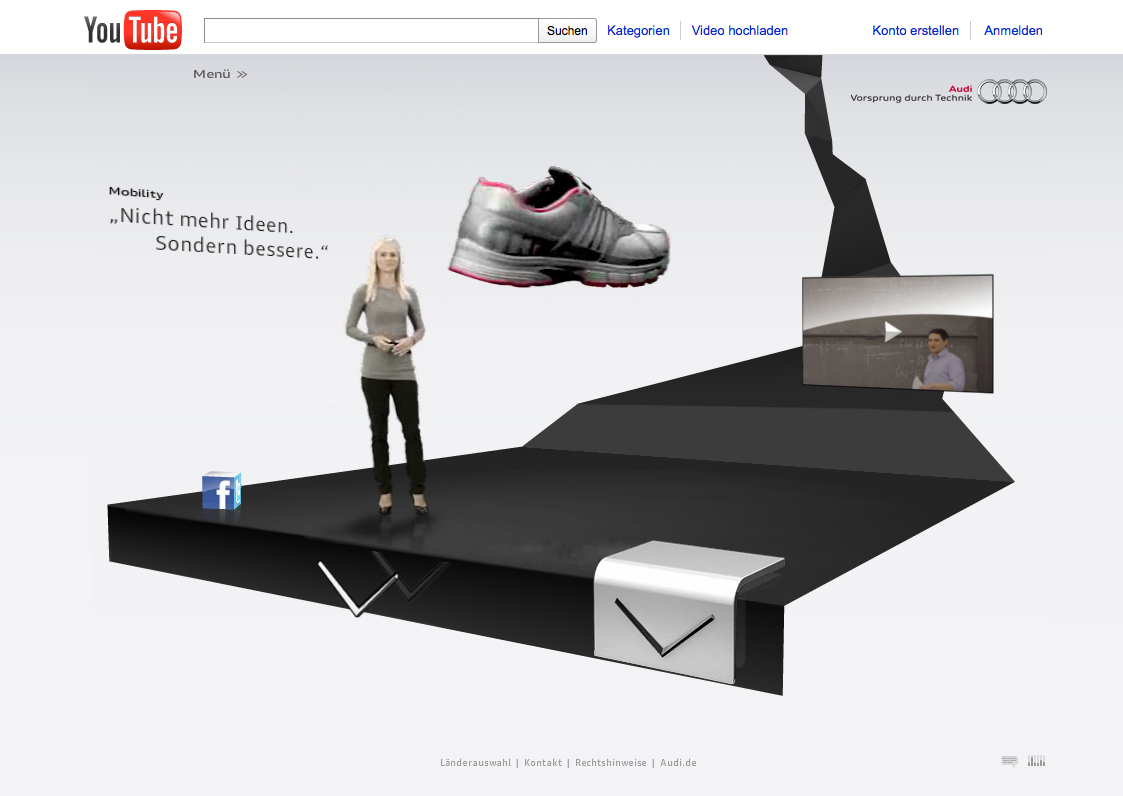1123x796 pixels.
Task: Click the sound equalizer bars icon
Action: (x=1036, y=761)
